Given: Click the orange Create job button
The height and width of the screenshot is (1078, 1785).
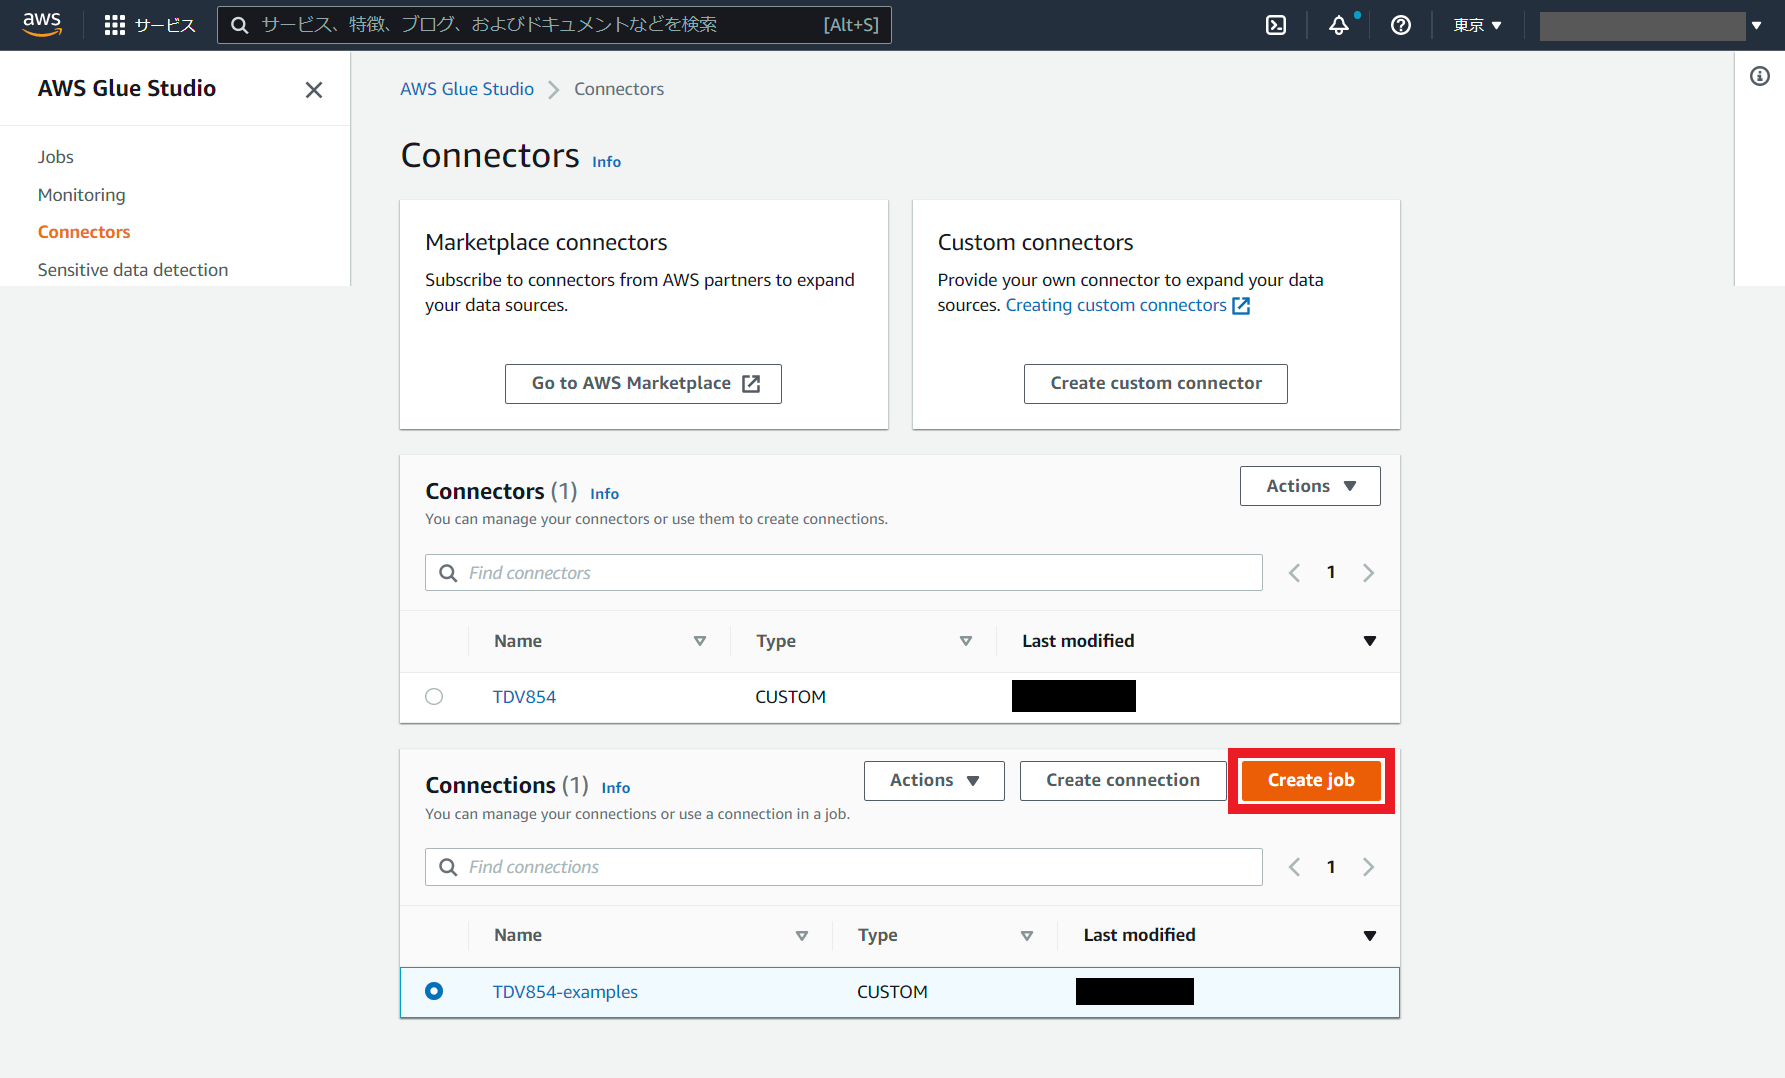Looking at the screenshot, I should [x=1311, y=781].
